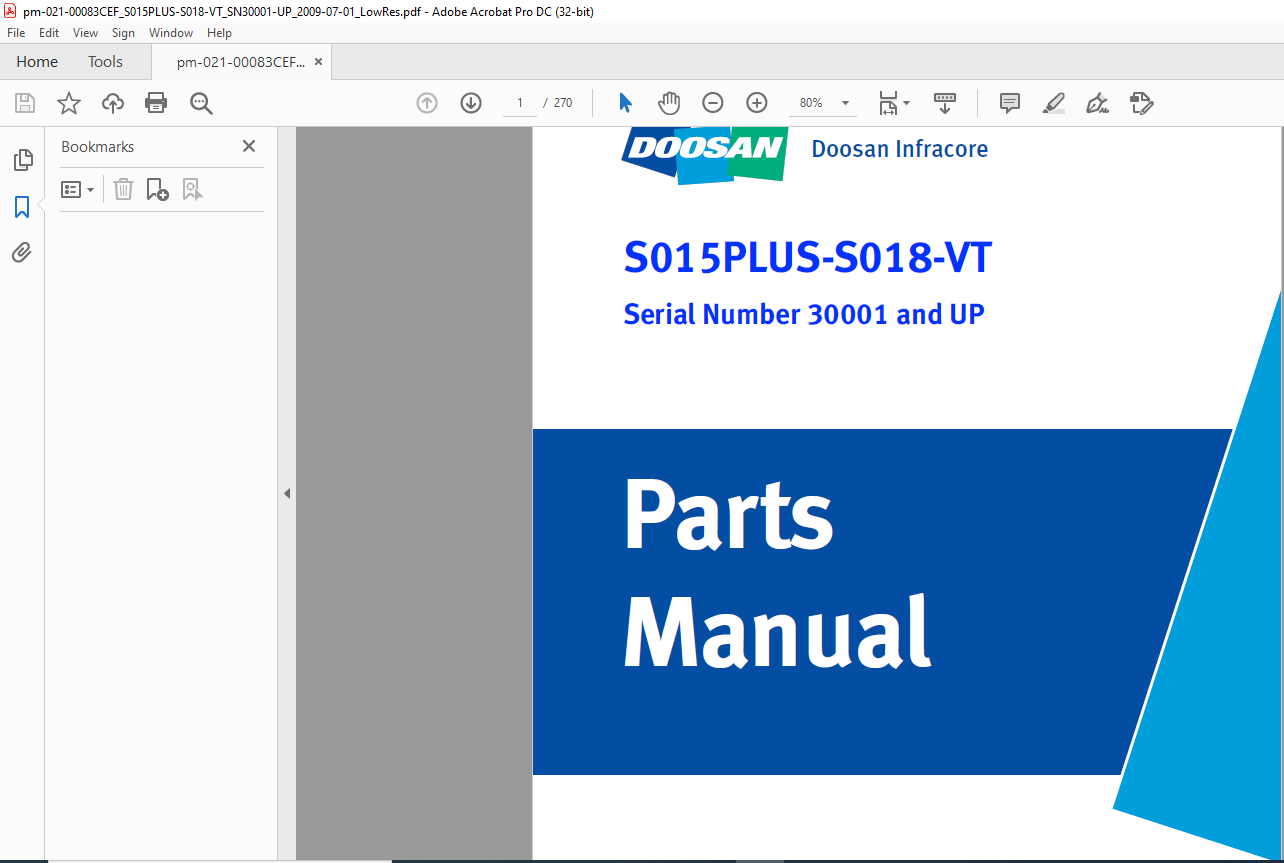This screenshot has height=863, width=1284.
Task: Add a new bookmark icon
Action: [157, 189]
